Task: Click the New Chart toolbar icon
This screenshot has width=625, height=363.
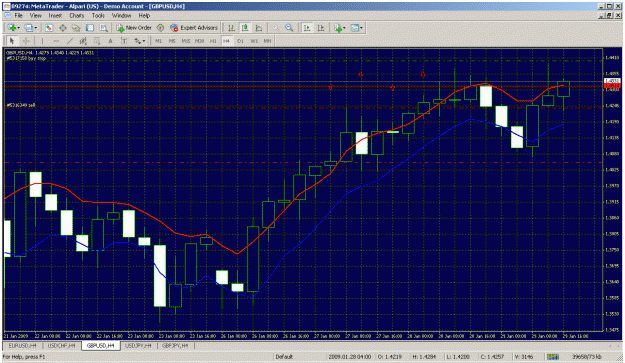Action: pos(12,28)
